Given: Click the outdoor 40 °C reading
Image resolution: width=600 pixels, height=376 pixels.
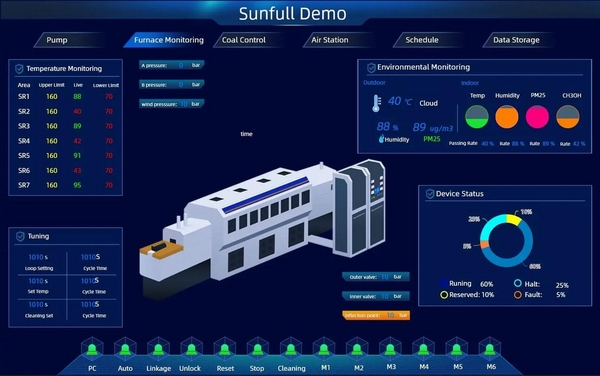Looking at the screenshot, I should pos(400,101).
